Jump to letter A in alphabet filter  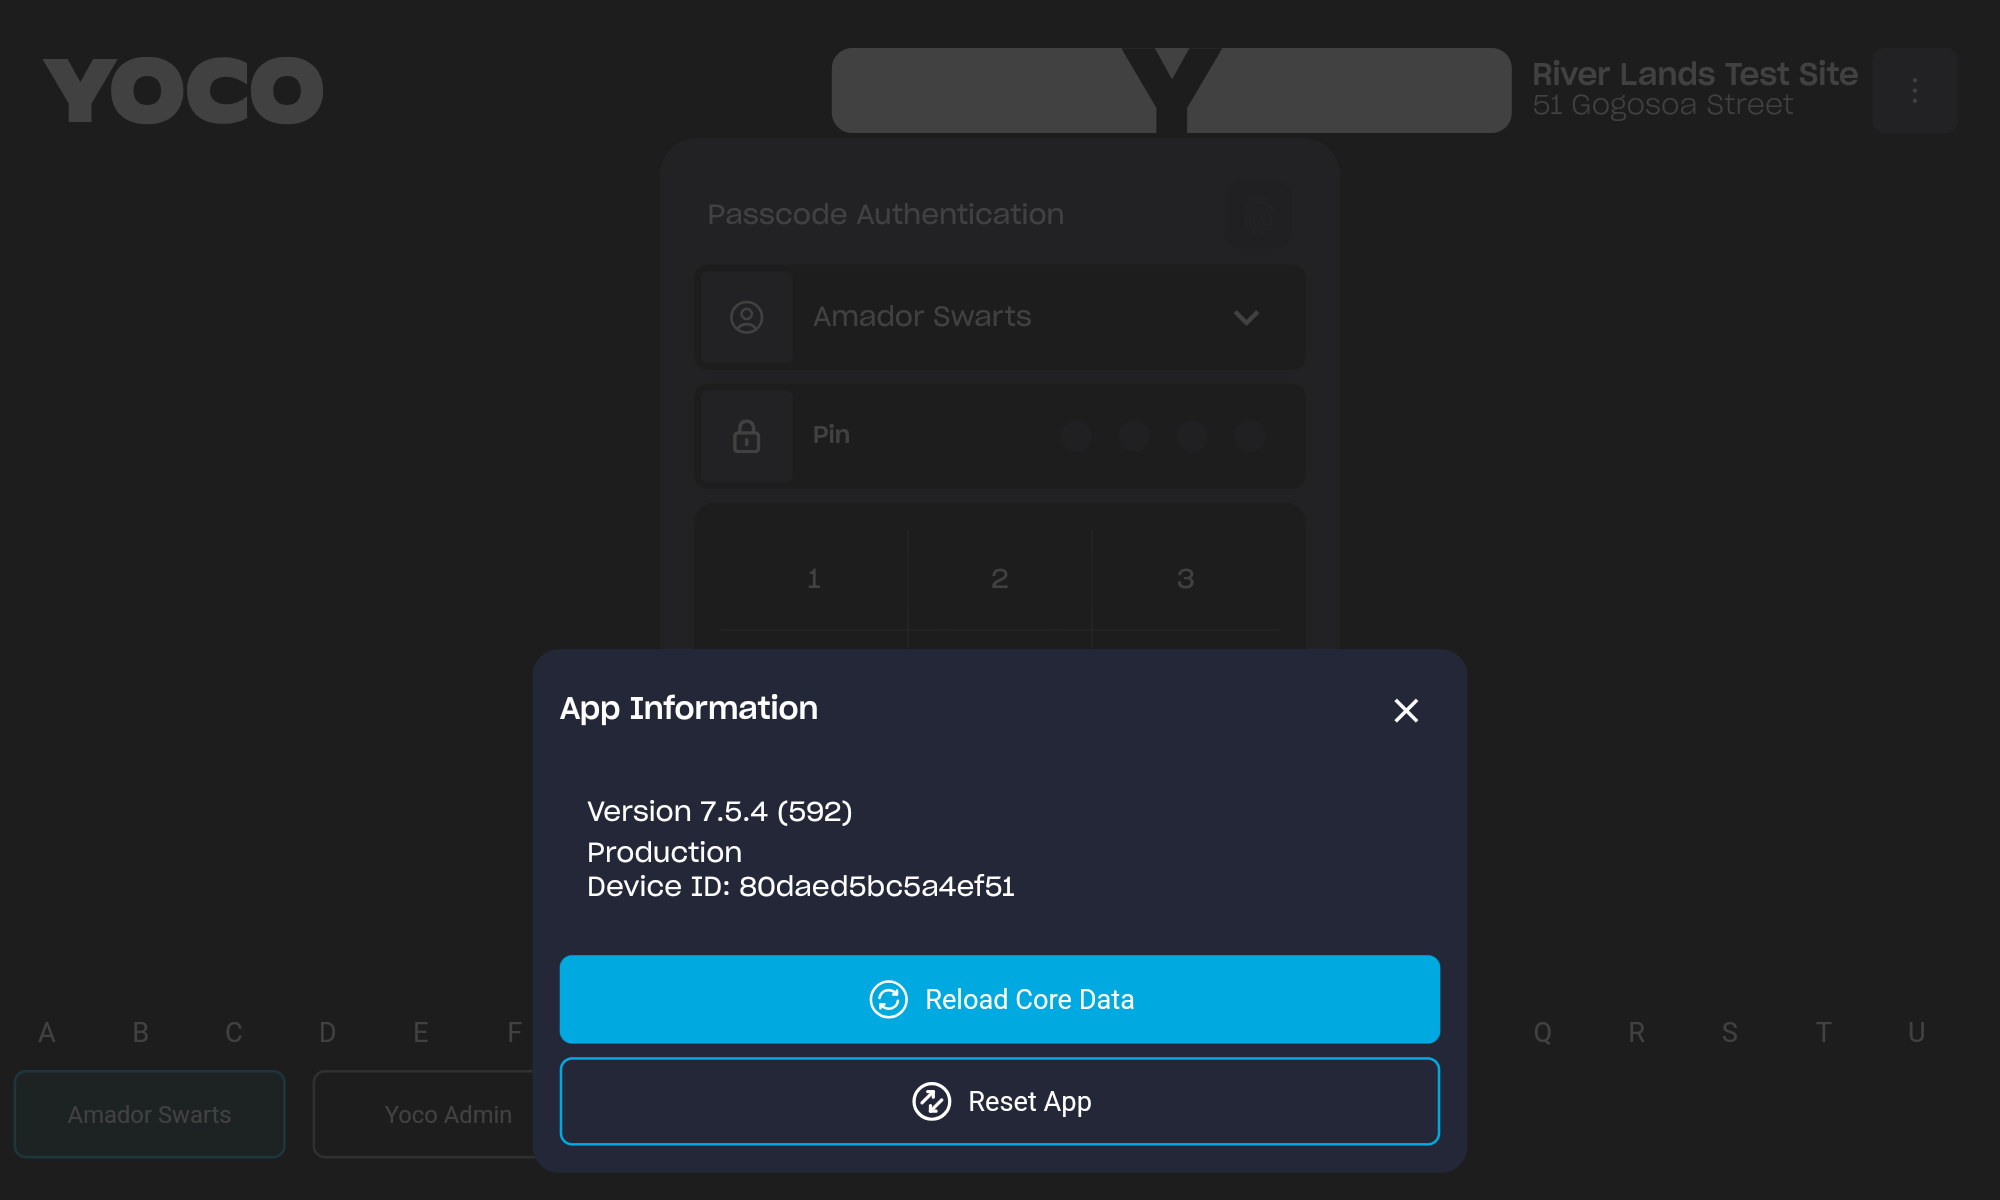coord(46,1032)
